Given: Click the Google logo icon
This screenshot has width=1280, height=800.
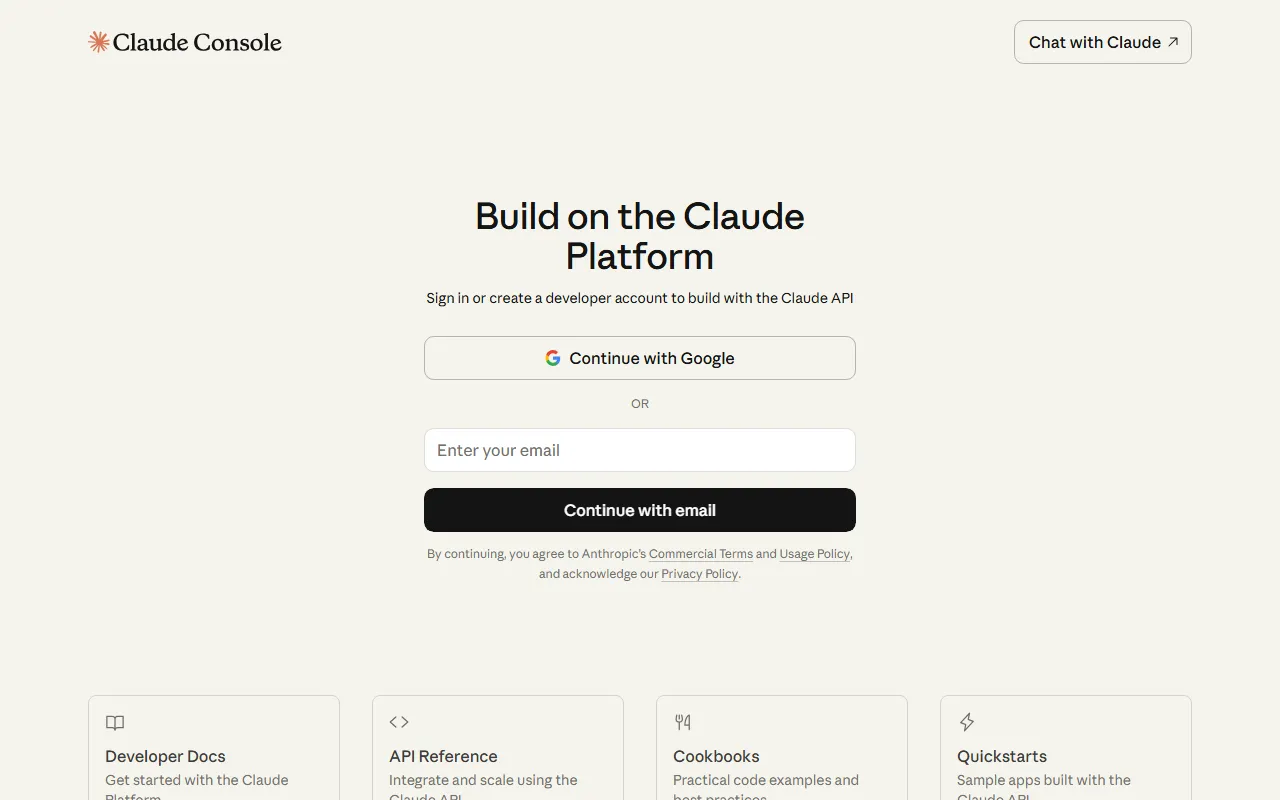Looking at the screenshot, I should click(x=553, y=358).
